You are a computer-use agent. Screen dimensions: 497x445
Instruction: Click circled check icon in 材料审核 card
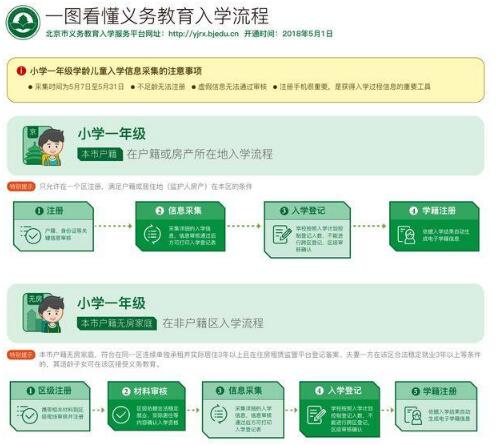(x=121, y=415)
